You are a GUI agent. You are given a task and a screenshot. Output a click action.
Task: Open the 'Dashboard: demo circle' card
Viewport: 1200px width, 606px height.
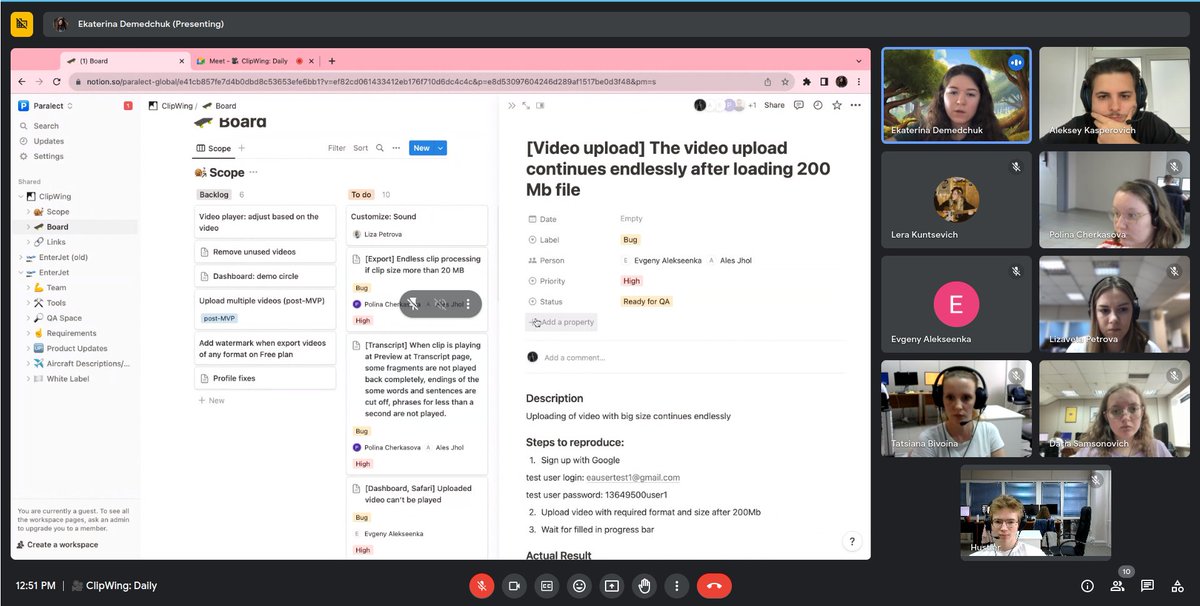pos(265,276)
